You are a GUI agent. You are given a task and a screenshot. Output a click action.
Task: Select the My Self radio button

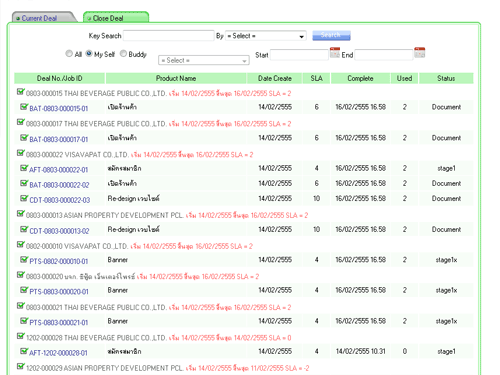click(89, 53)
